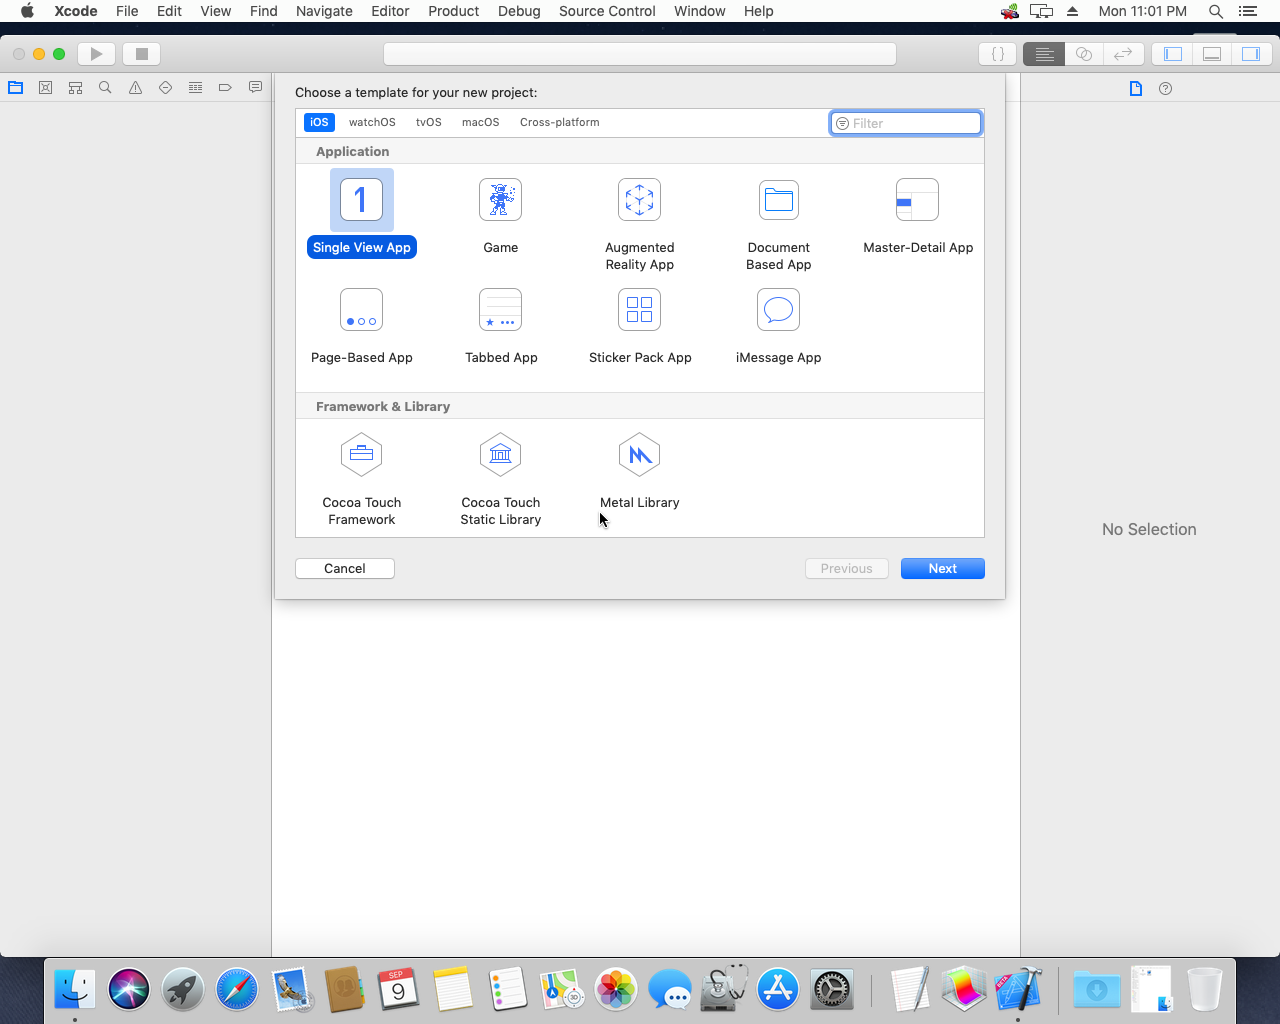The image size is (1280, 1024).
Task: Switch to the Version editor
Action: tap(1123, 54)
